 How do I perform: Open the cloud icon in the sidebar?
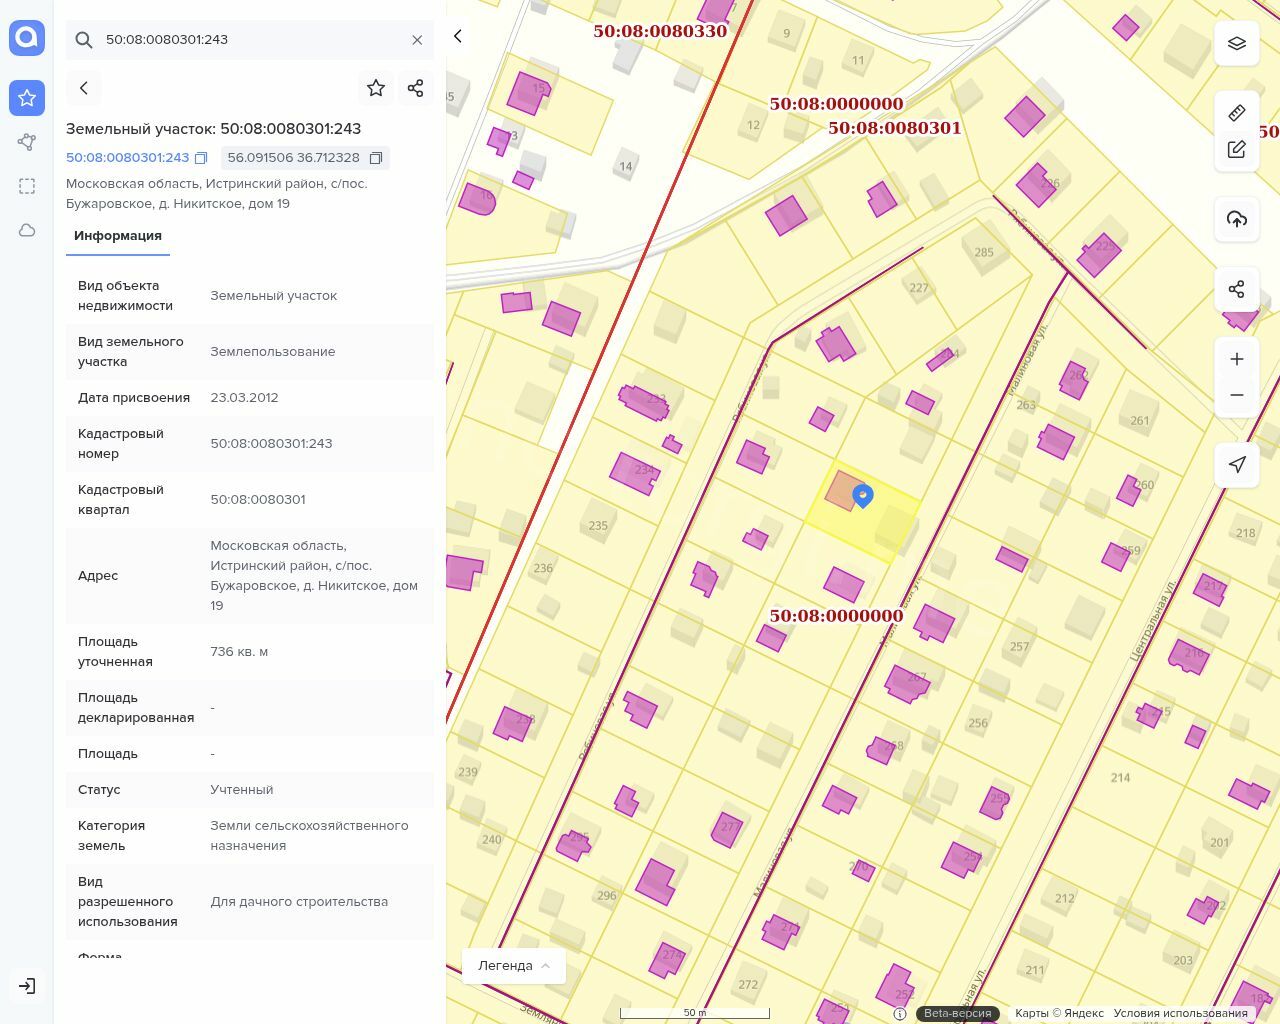point(27,230)
